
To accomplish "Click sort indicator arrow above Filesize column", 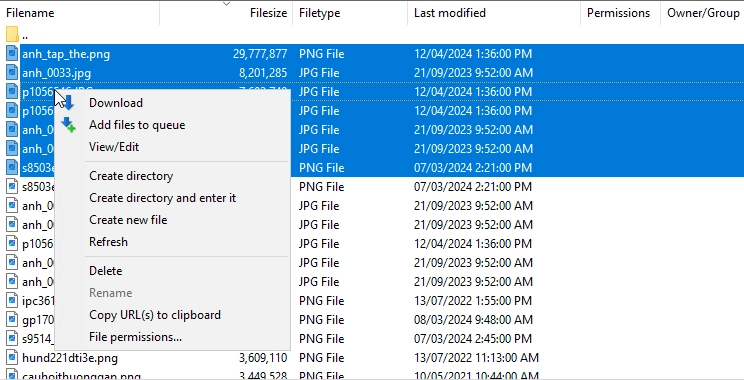I will [x=226, y=4].
